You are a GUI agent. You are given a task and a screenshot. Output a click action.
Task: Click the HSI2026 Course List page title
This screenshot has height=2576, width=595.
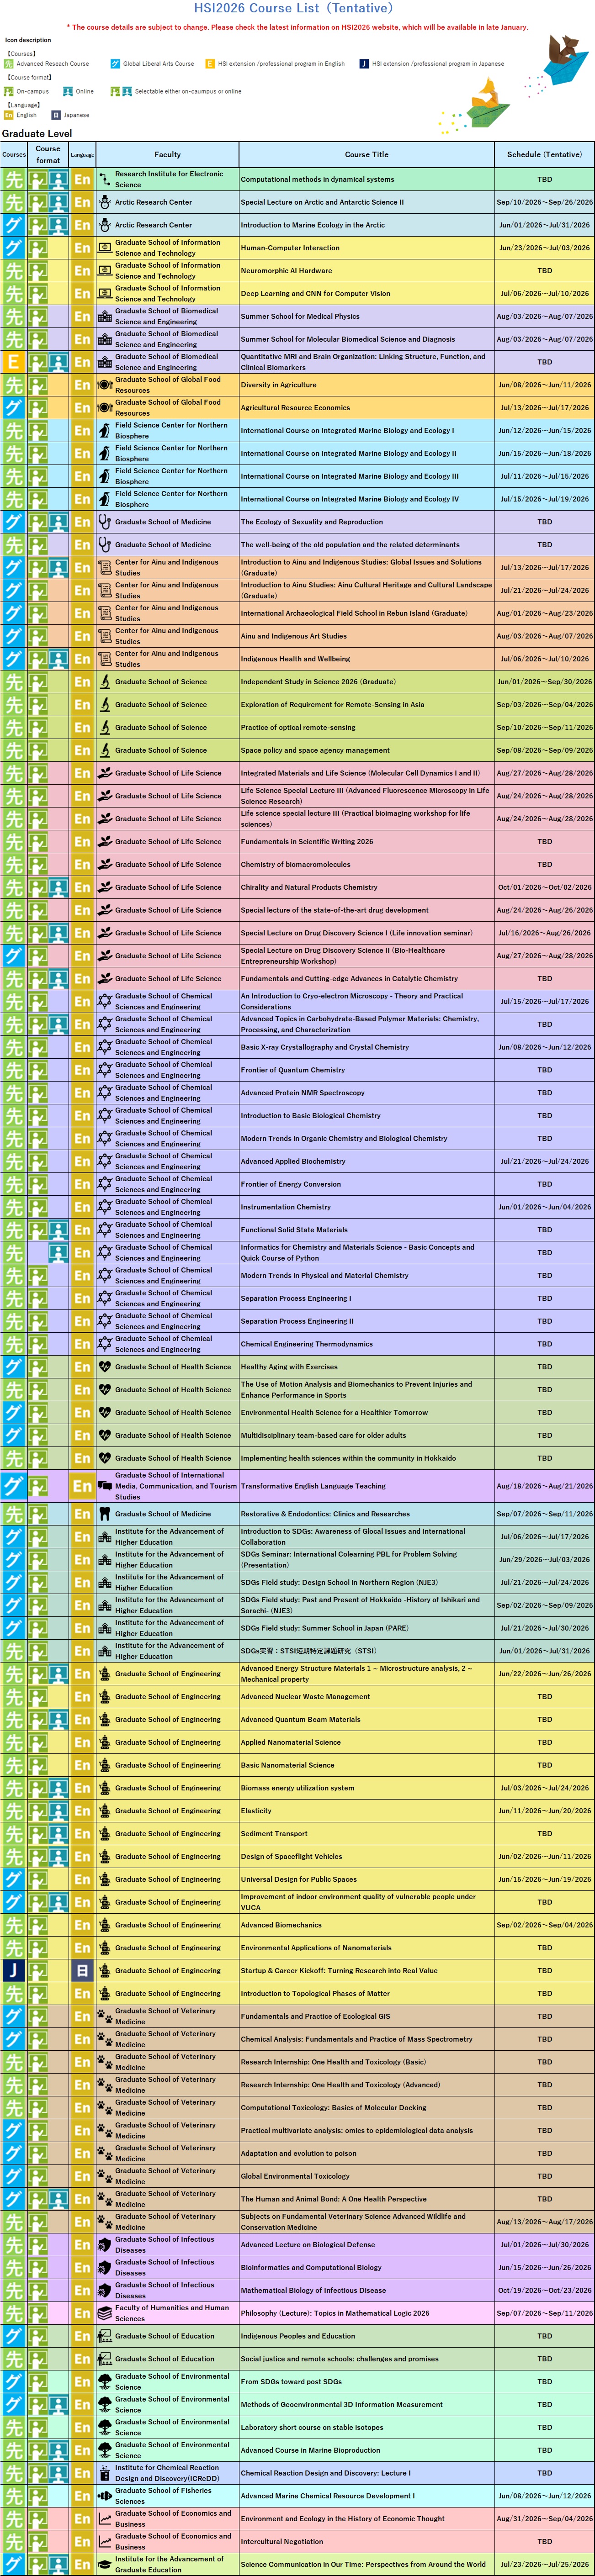coord(297,8)
